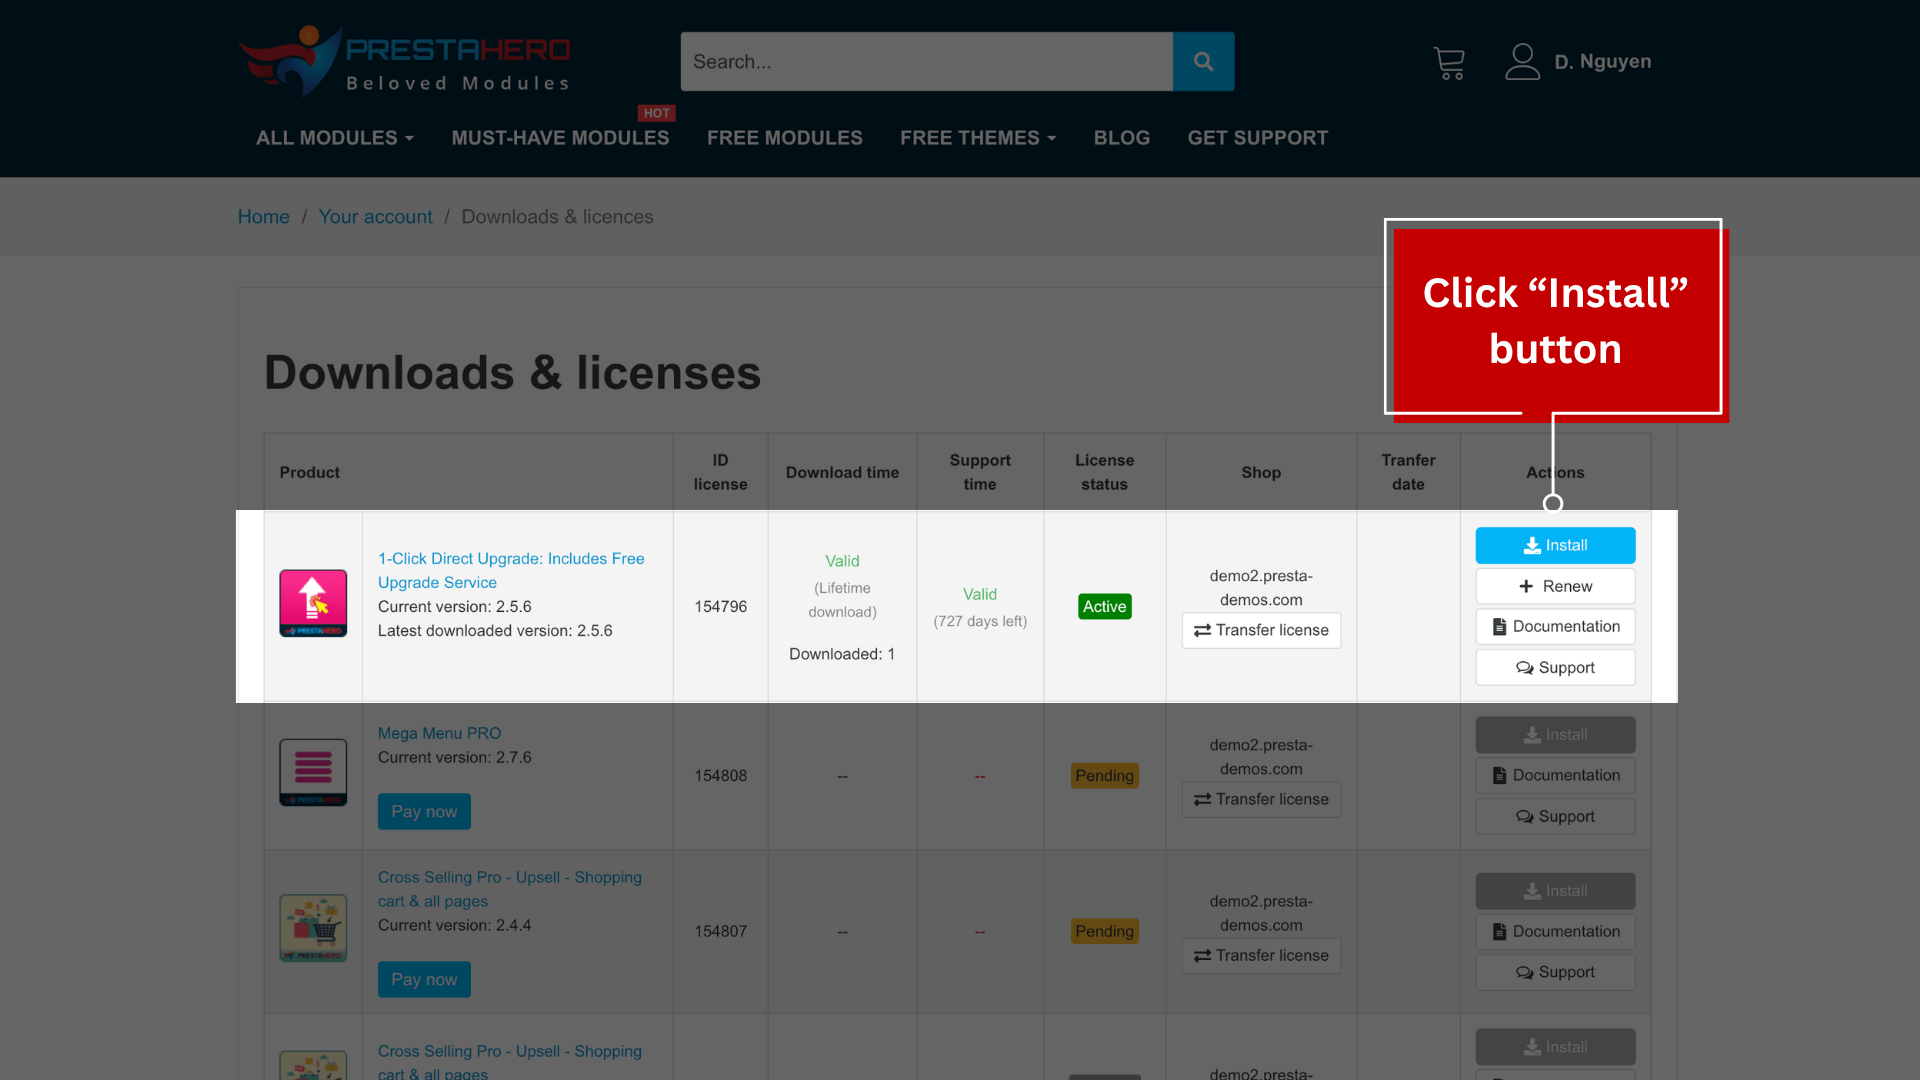Click the PrestaHero logo
The image size is (1920, 1080).
(x=404, y=62)
